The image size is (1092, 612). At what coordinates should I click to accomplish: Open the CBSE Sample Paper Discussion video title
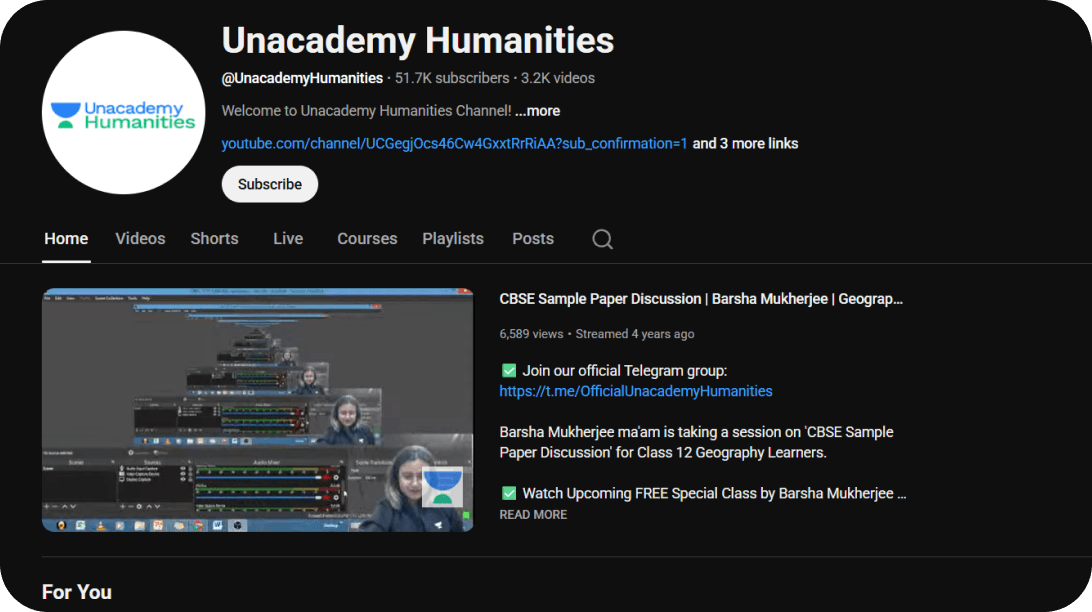tap(701, 299)
